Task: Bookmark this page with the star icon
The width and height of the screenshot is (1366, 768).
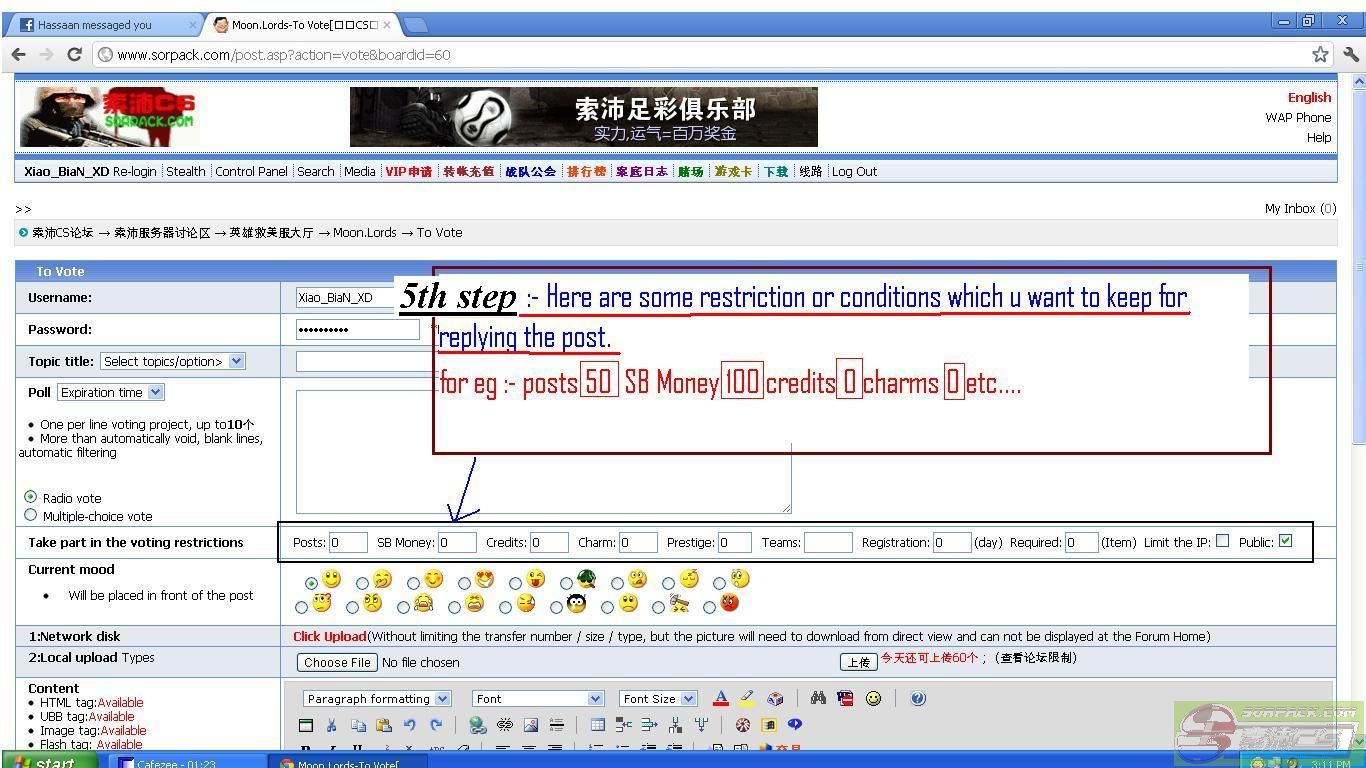Action: (x=1320, y=55)
